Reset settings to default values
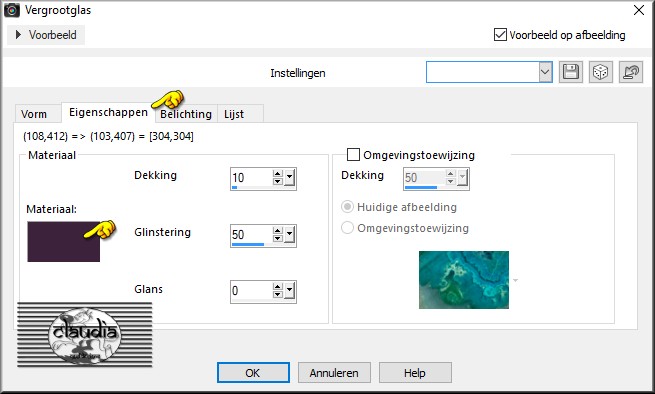Screen dimensions: 655x394 point(631,72)
